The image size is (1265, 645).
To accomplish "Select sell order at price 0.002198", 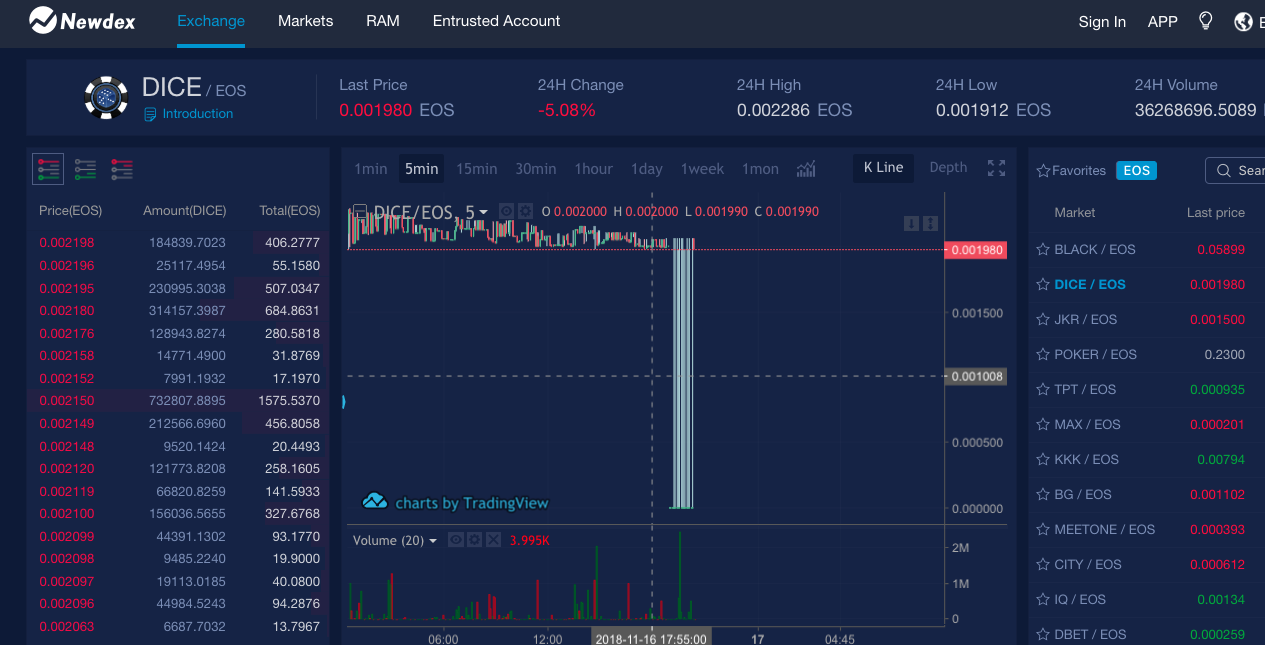I will click(179, 243).
